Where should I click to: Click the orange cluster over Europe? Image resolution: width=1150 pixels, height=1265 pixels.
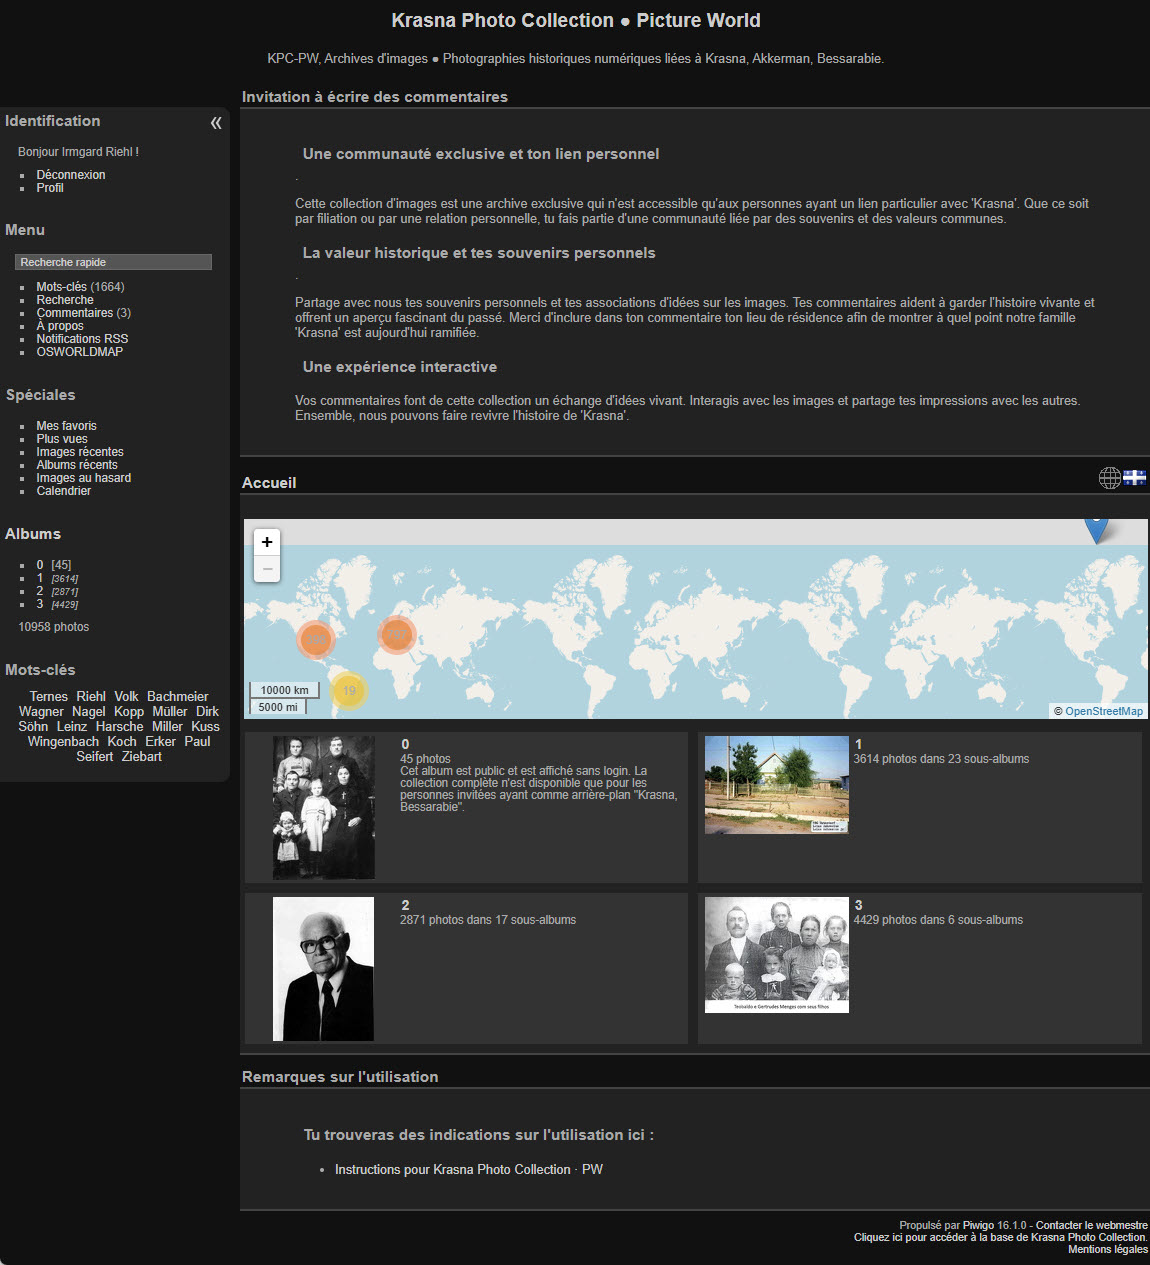coord(396,633)
